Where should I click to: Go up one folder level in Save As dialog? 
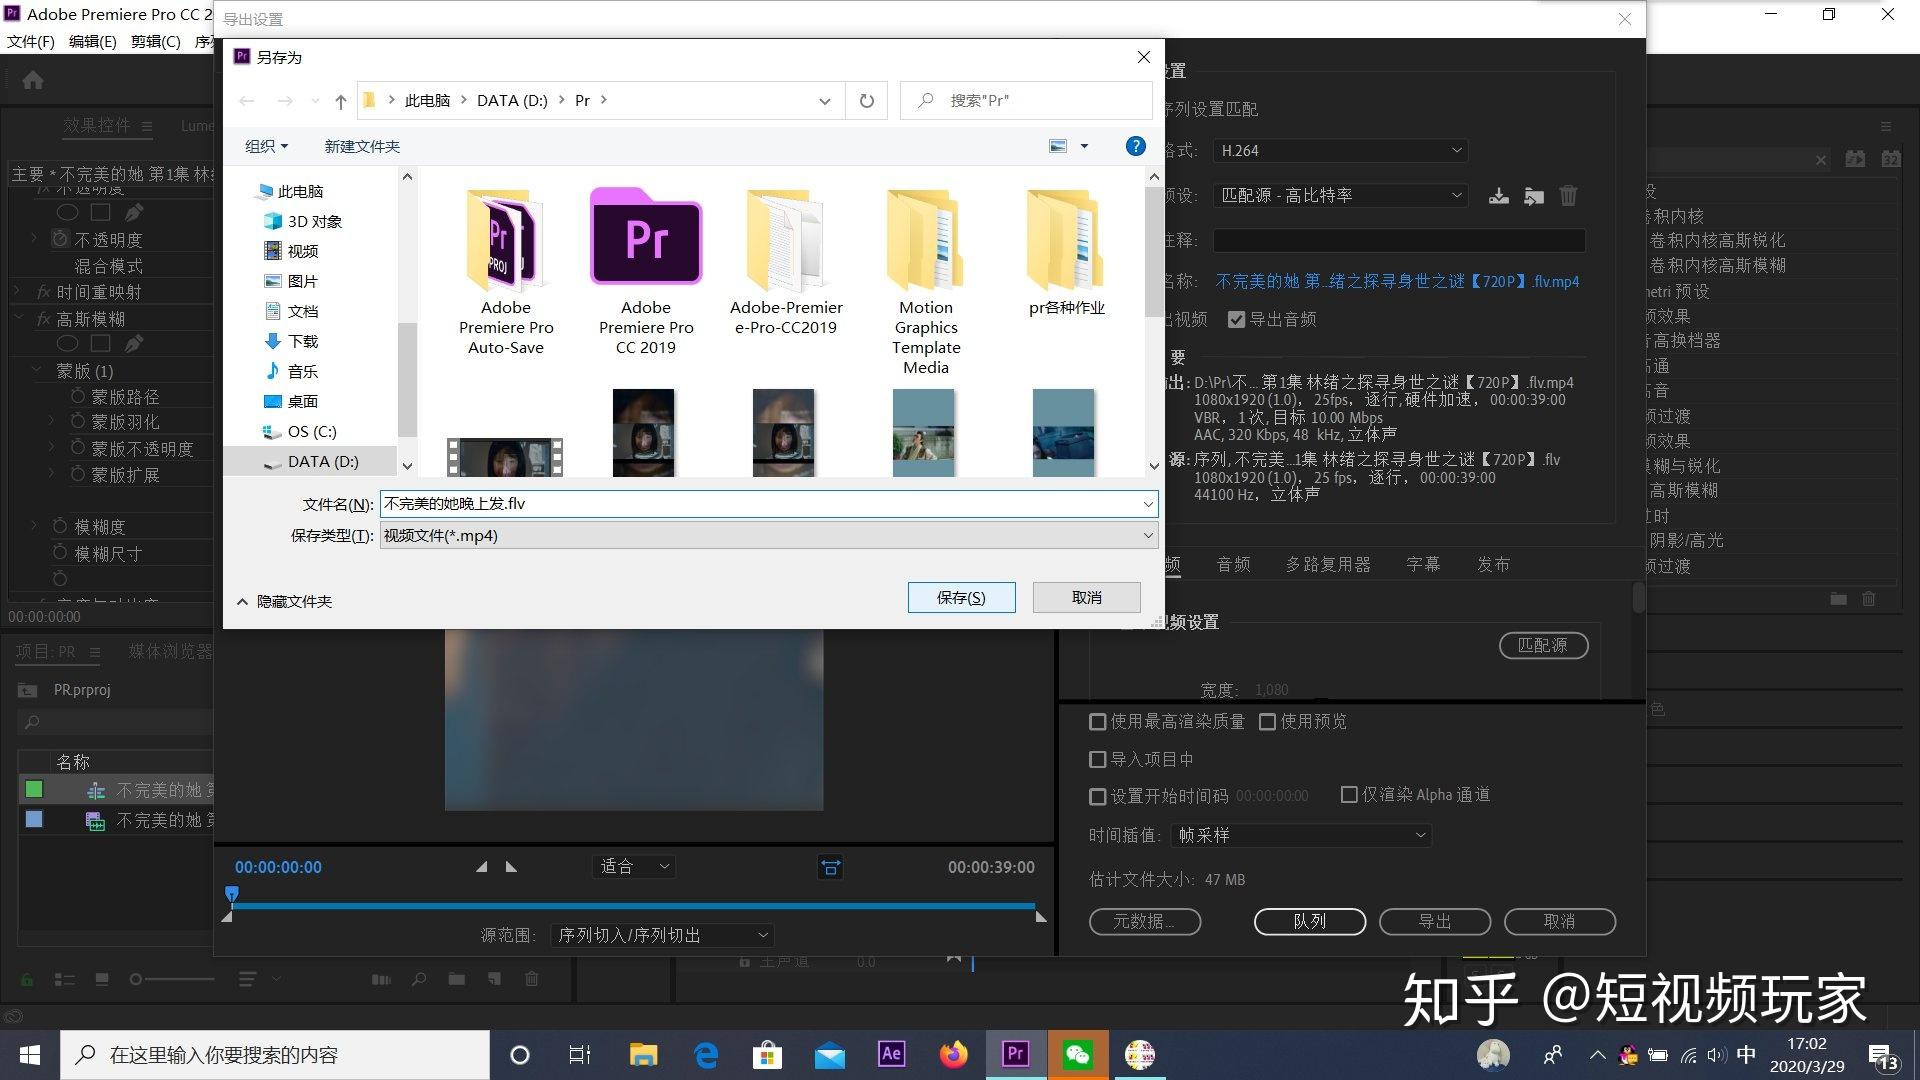coord(340,101)
